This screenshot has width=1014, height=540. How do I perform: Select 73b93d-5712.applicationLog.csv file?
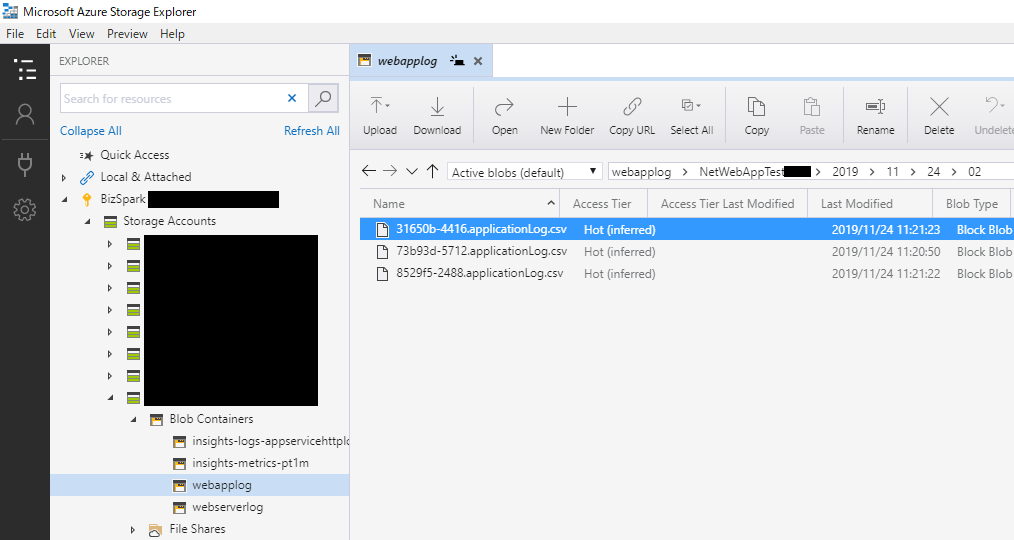(687, 252)
